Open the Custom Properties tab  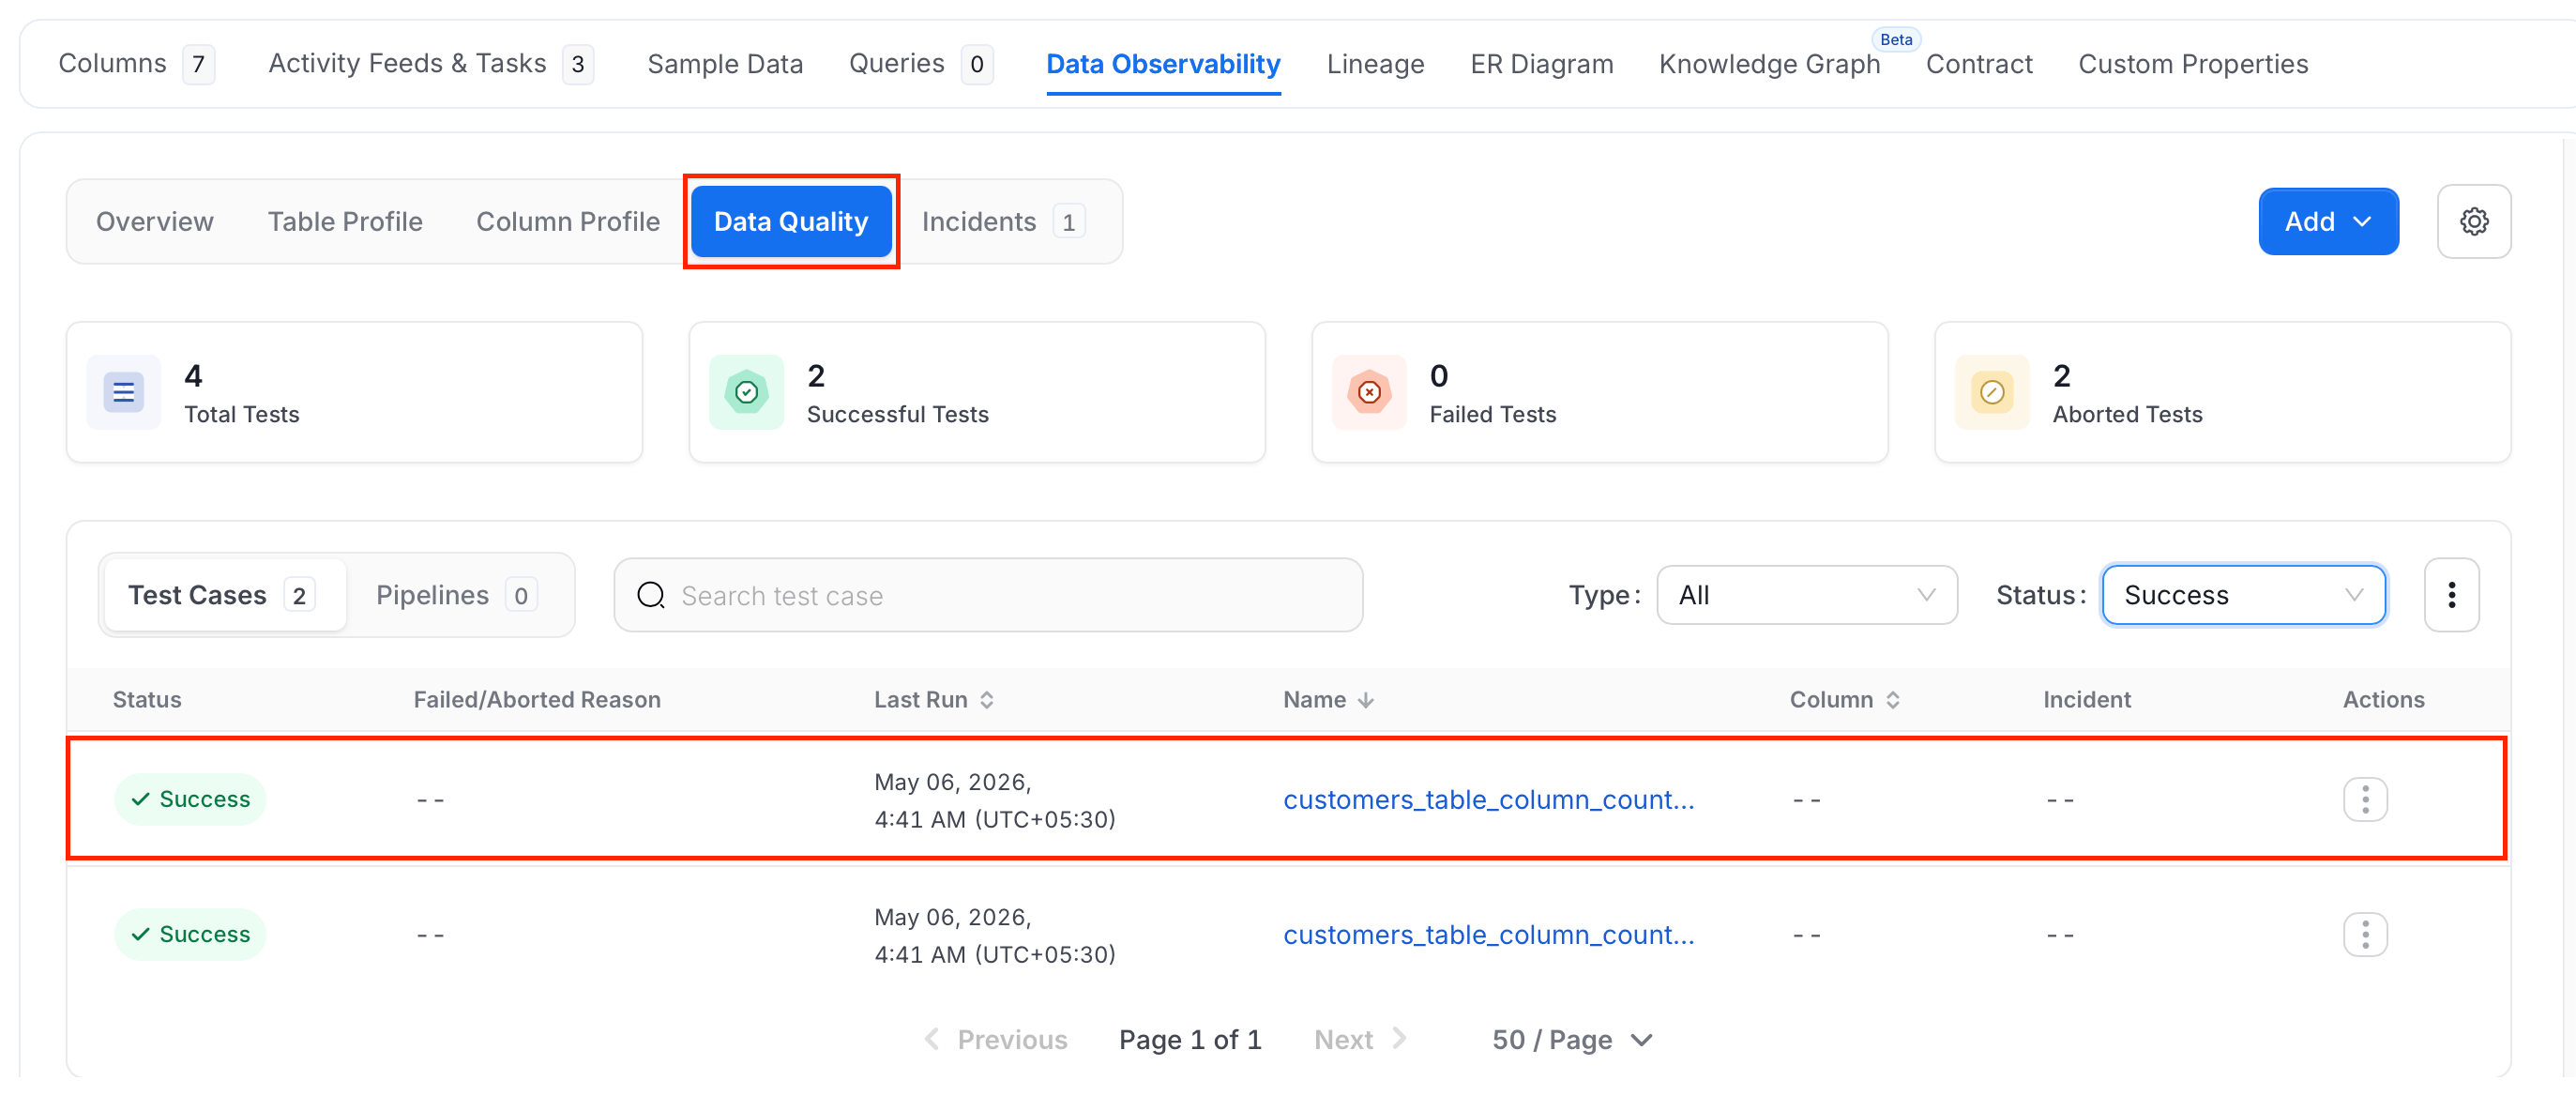pyautogui.click(x=2193, y=64)
